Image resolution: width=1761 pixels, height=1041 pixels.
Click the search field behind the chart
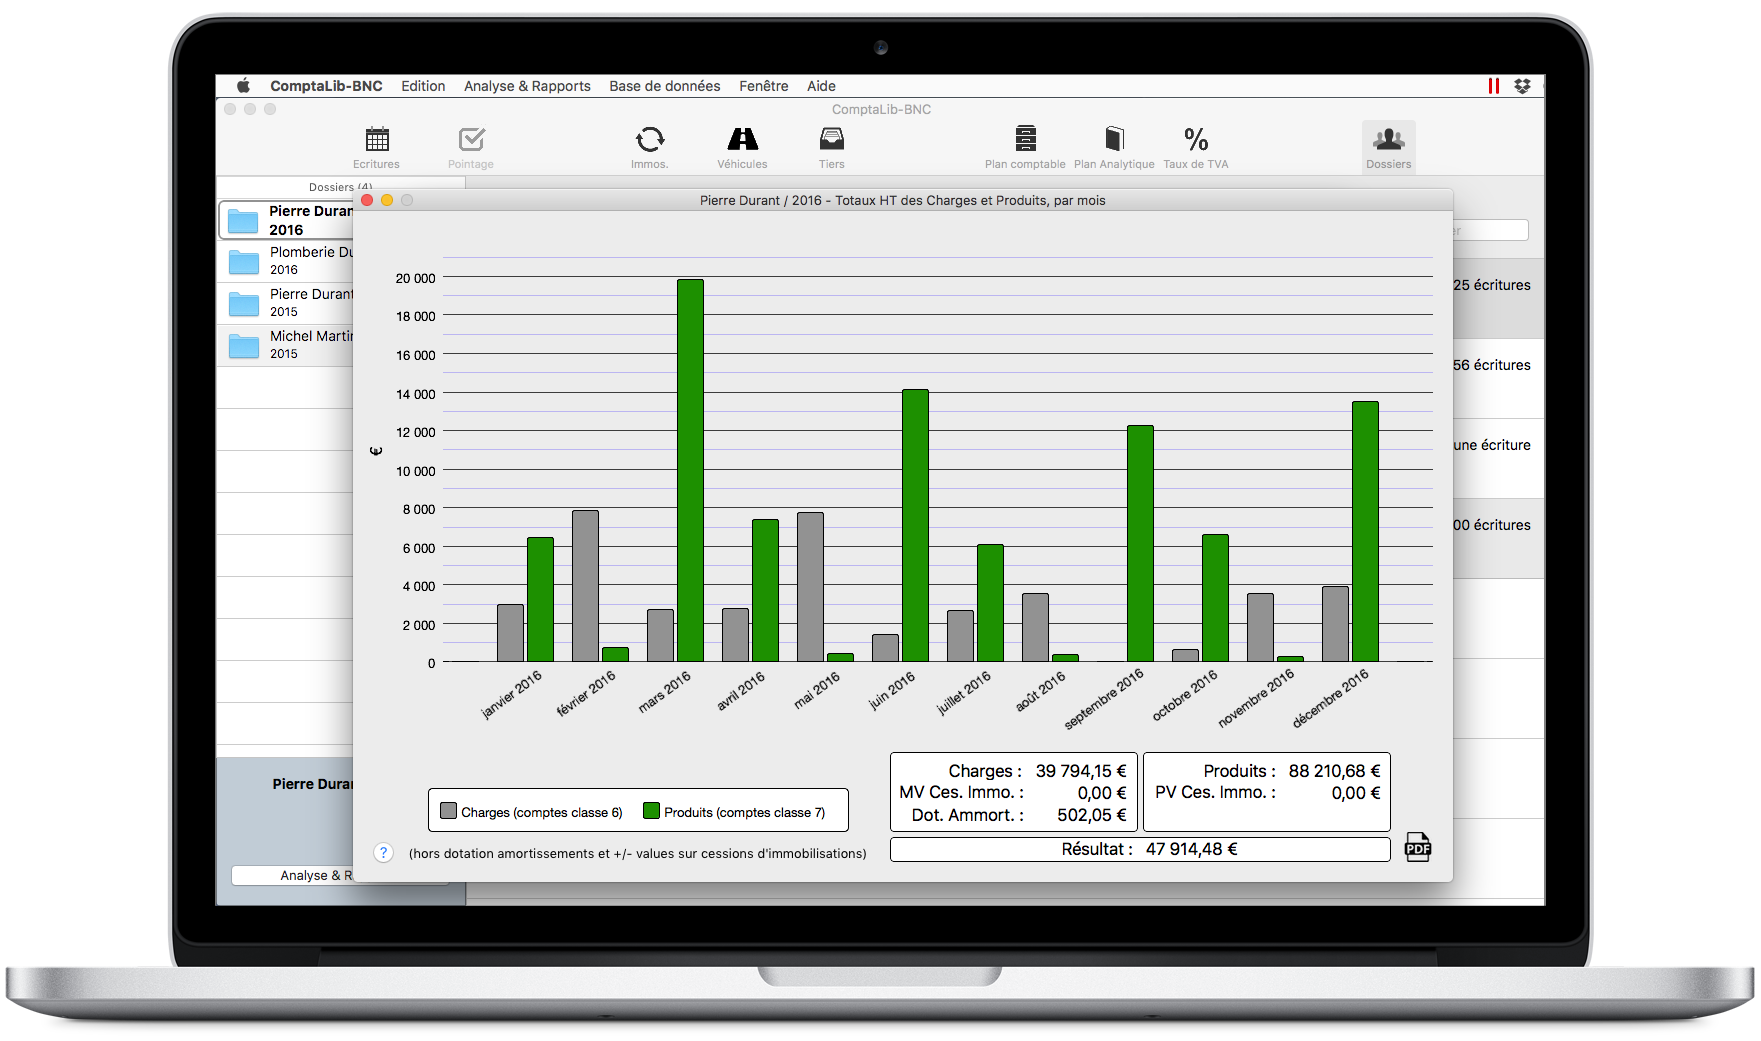[1490, 230]
